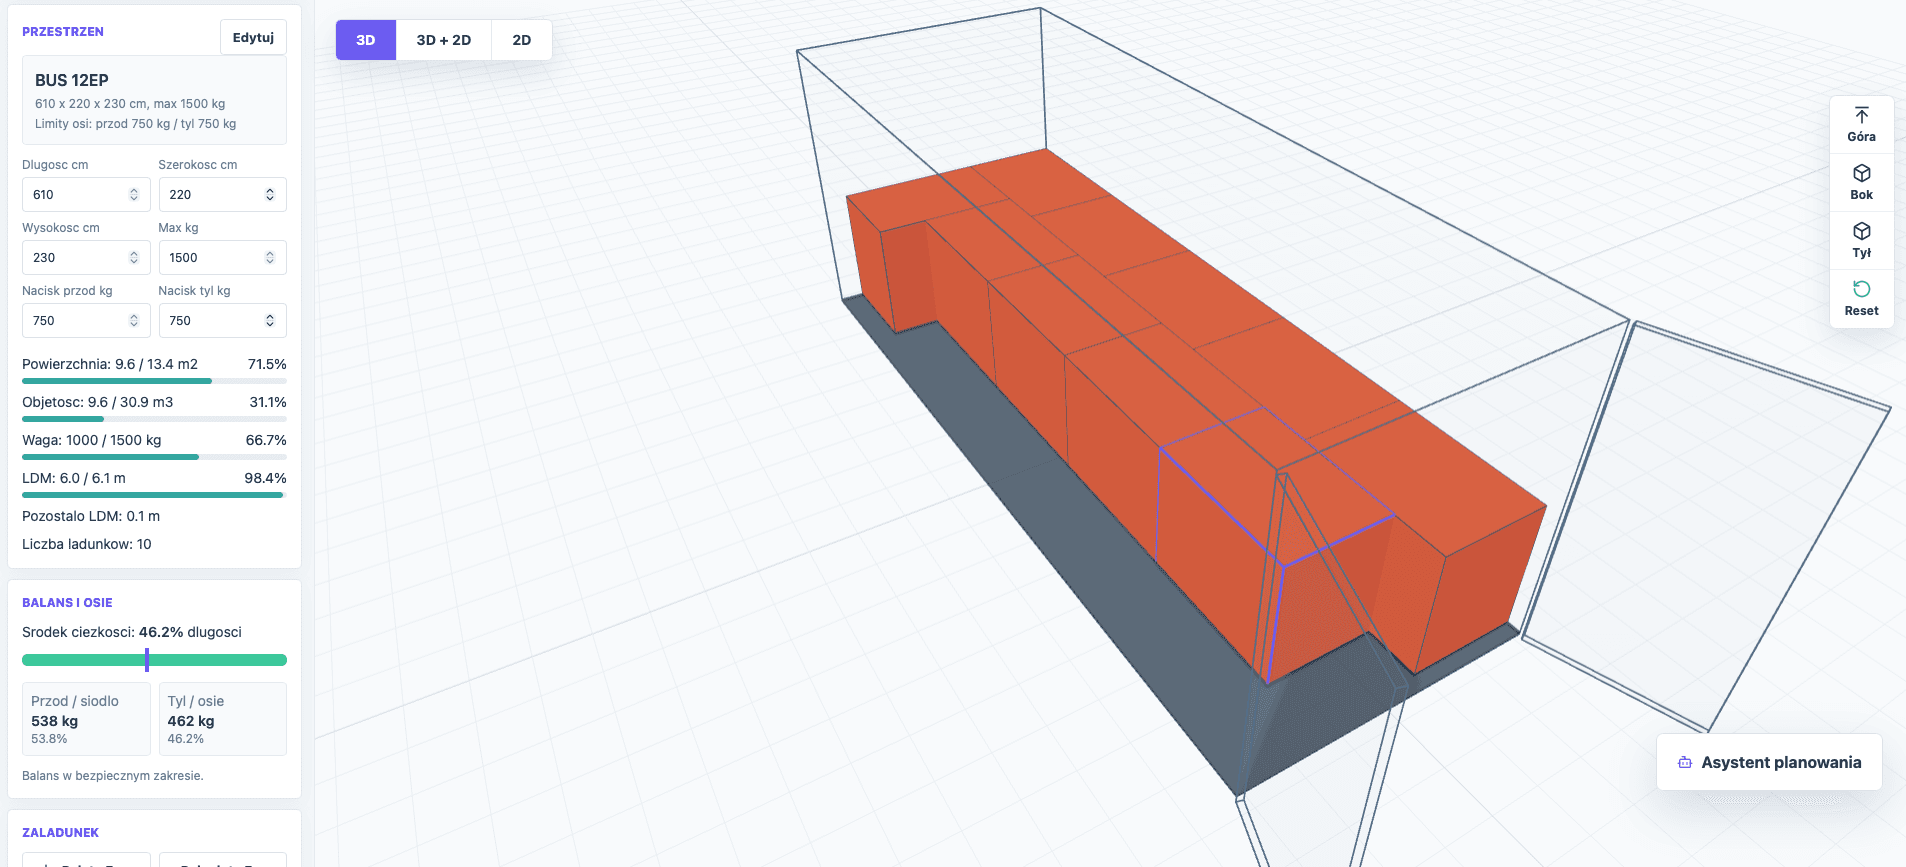Click the 'Limity osi' axle limits line
The width and height of the screenshot is (1906, 867).
tap(136, 124)
